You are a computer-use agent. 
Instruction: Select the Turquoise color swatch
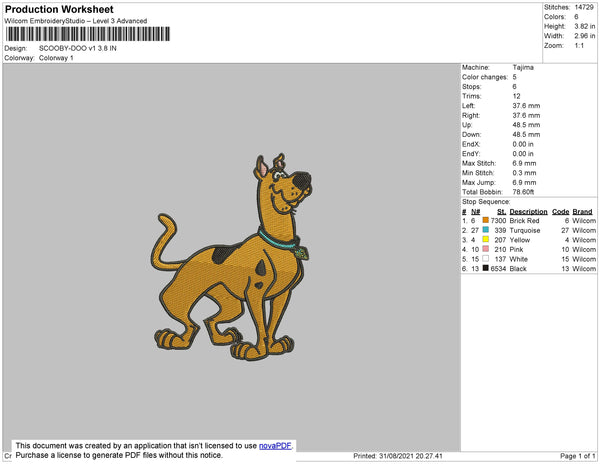point(485,230)
